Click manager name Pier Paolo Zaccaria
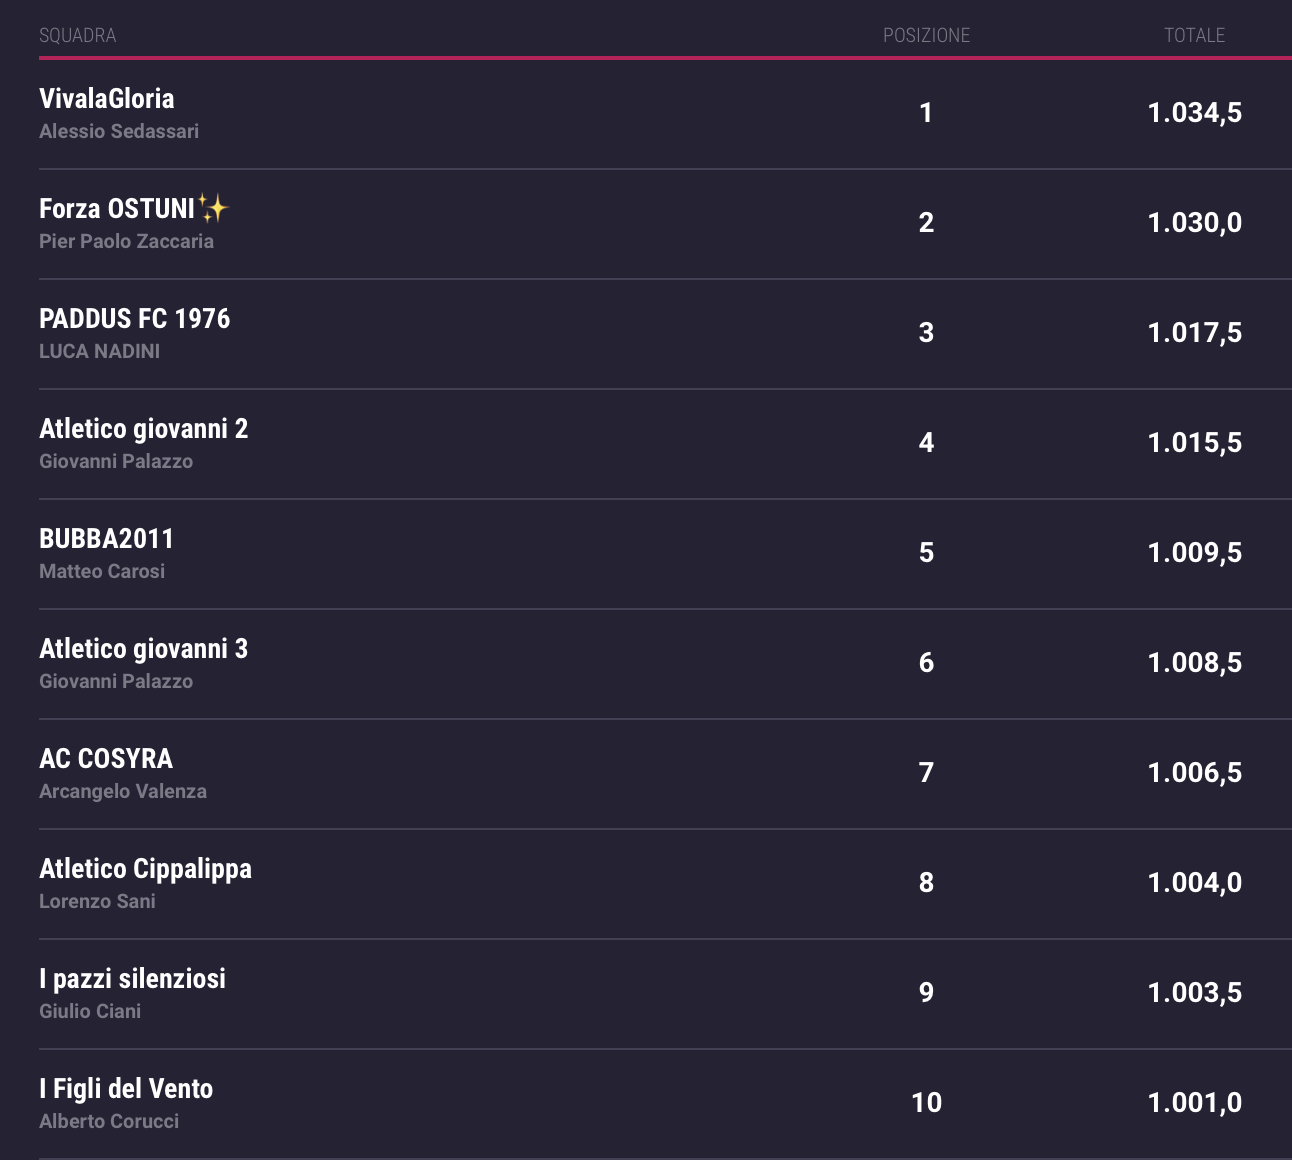Screen dimensions: 1292x1160 coord(126,242)
